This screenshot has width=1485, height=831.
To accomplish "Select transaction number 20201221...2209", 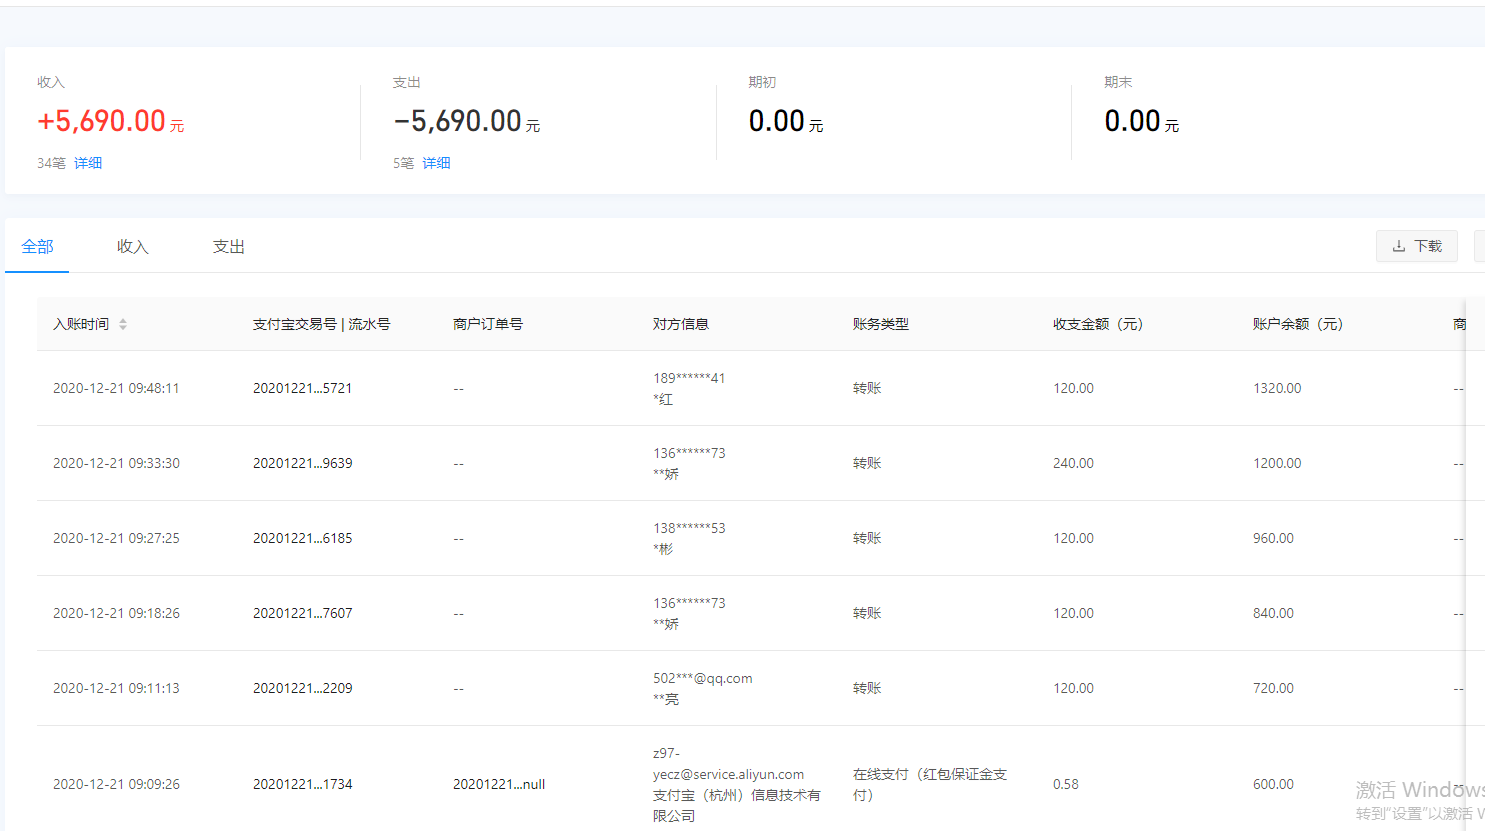I will click(302, 688).
